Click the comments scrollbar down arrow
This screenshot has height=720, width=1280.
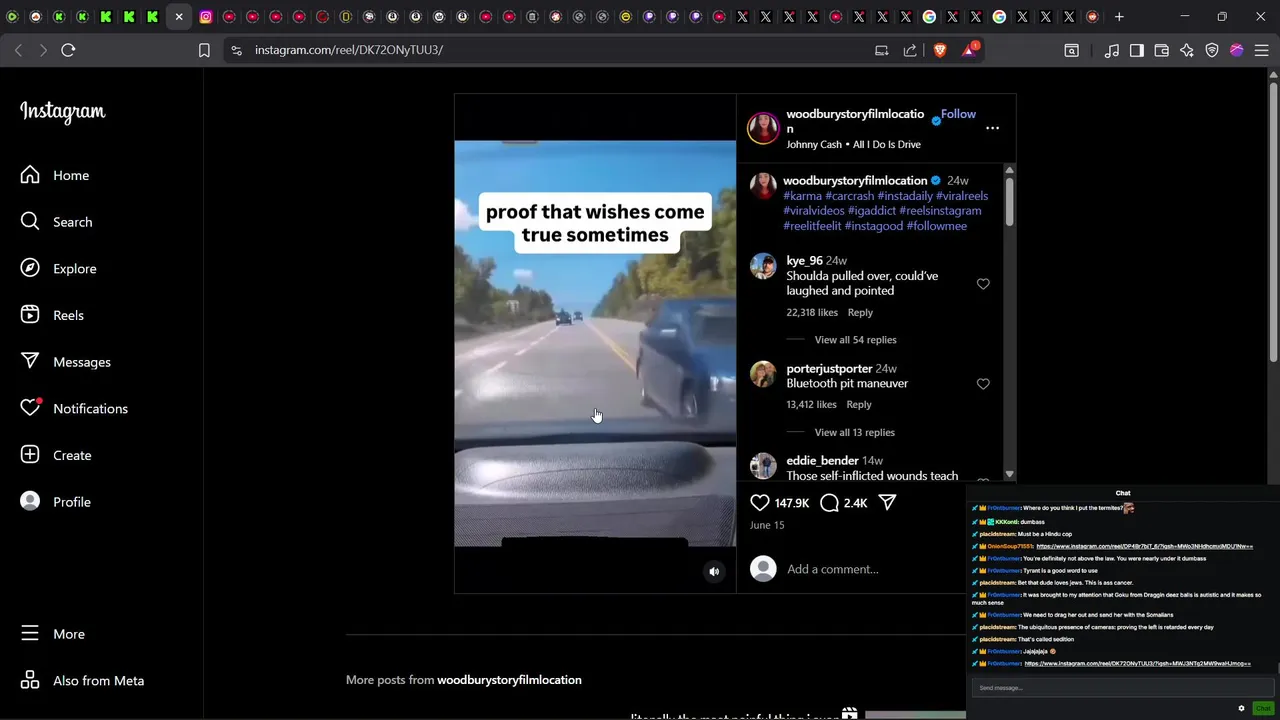pyautogui.click(x=1009, y=475)
